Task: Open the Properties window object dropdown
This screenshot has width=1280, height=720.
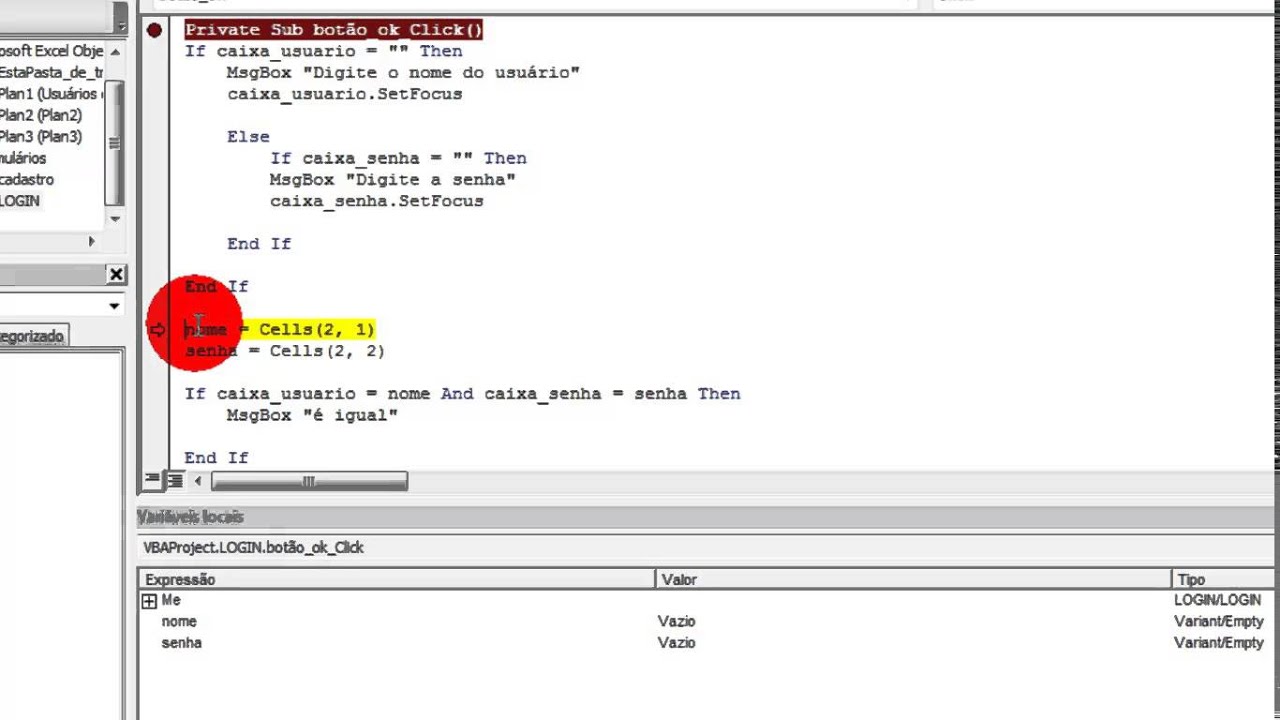Action: pos(114,306)
